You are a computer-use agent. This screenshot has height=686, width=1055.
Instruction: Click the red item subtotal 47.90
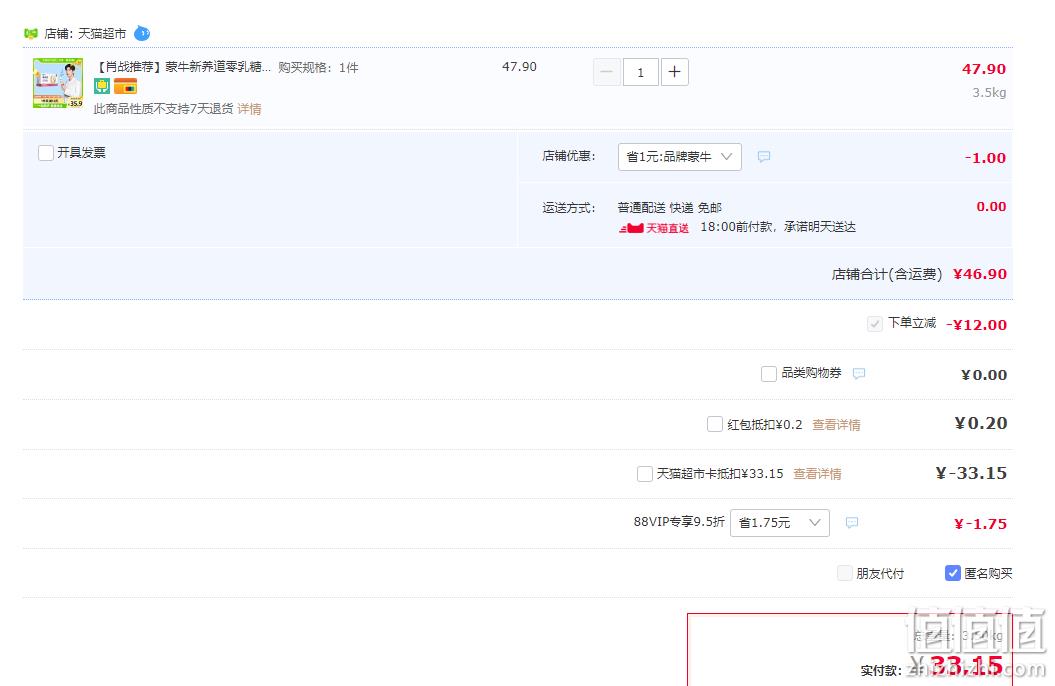[984, 69]
